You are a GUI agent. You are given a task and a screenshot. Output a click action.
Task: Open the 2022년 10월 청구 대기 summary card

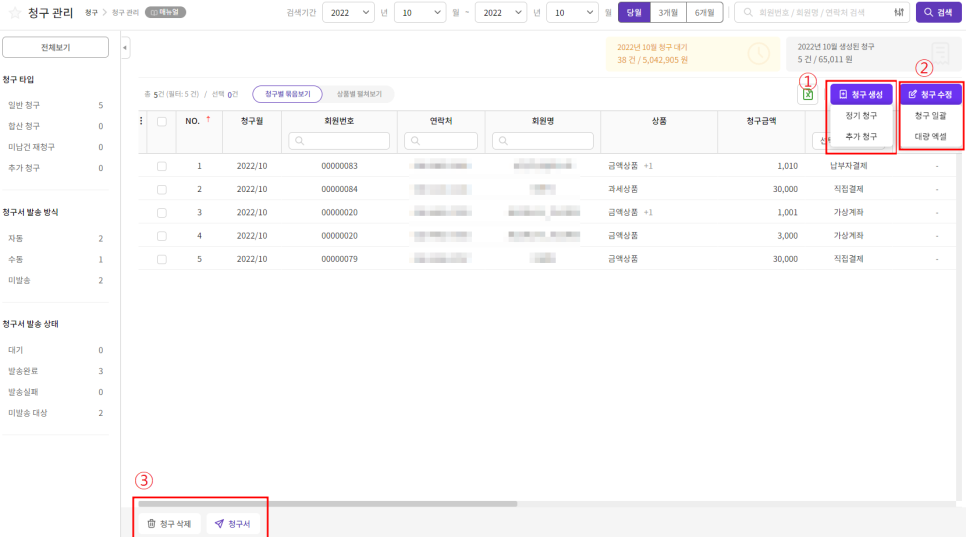click(x=692, y=54)
